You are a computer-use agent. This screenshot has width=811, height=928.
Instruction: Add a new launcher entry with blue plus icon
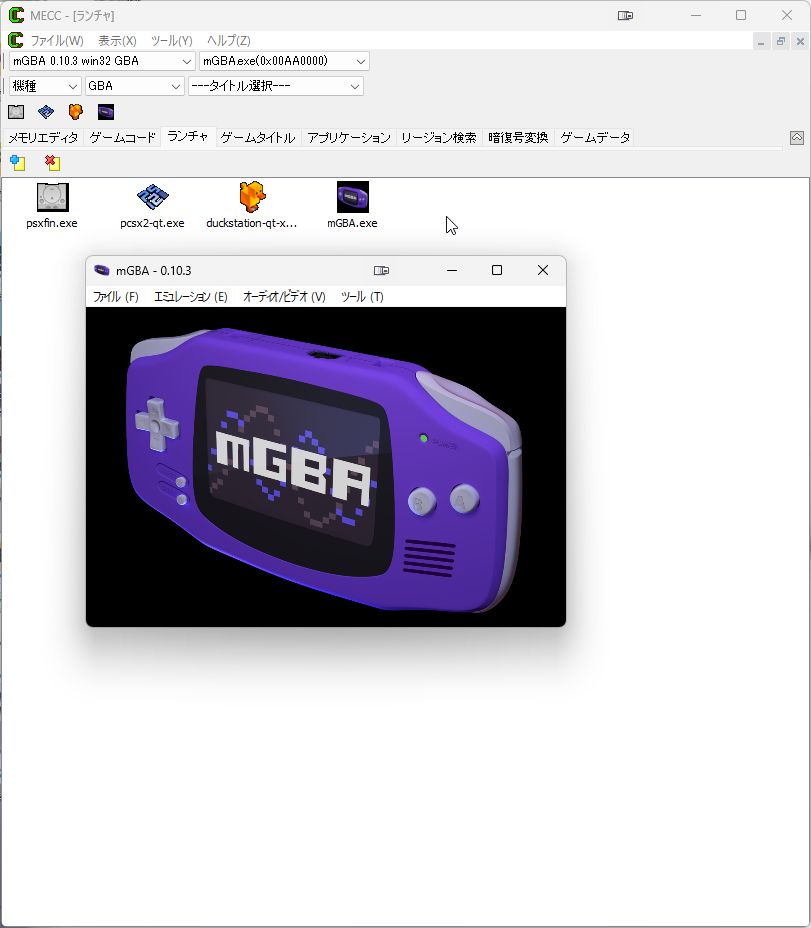(17, 163)
